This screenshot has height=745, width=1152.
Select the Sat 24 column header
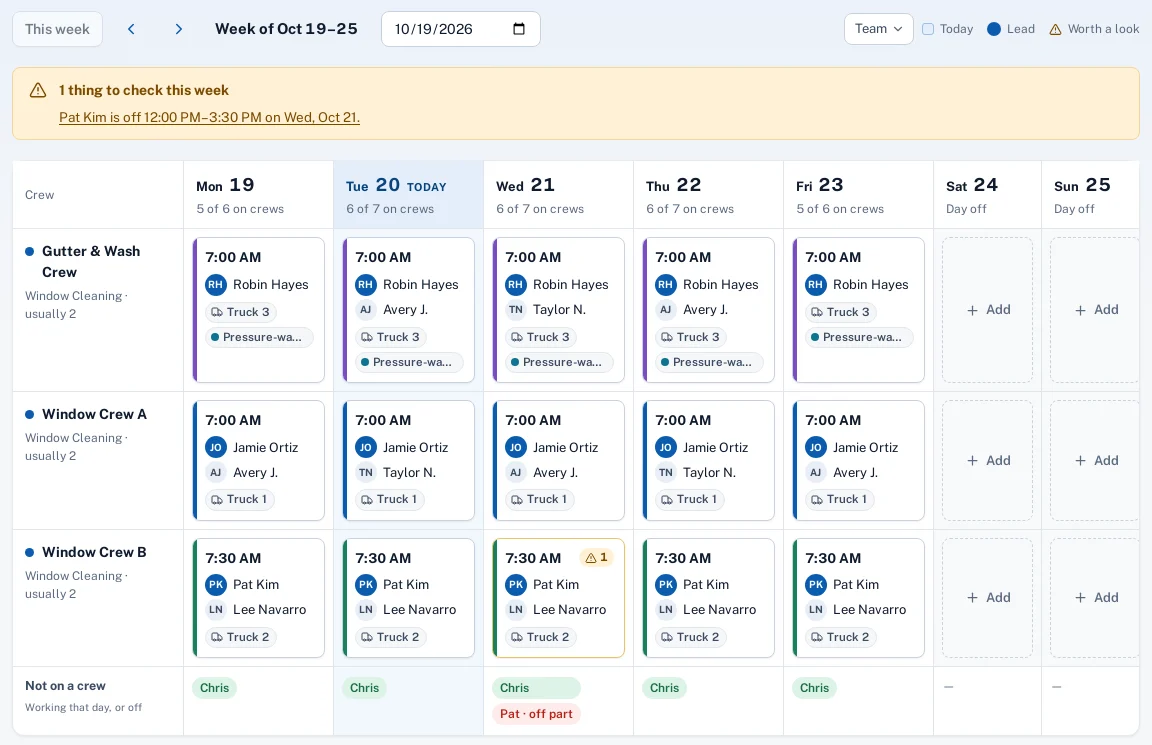(987, 195)
